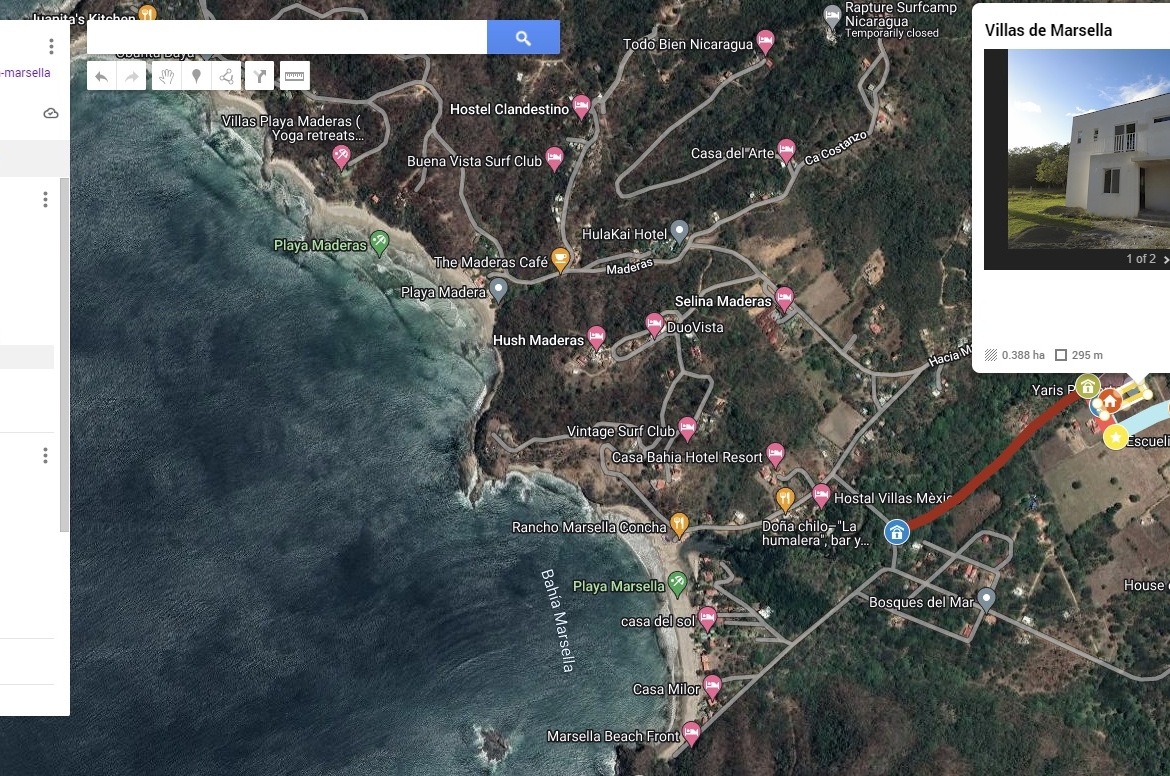Click the green Playa Maderas beach pin
The image size is (1170, 776).
point(380,242)
